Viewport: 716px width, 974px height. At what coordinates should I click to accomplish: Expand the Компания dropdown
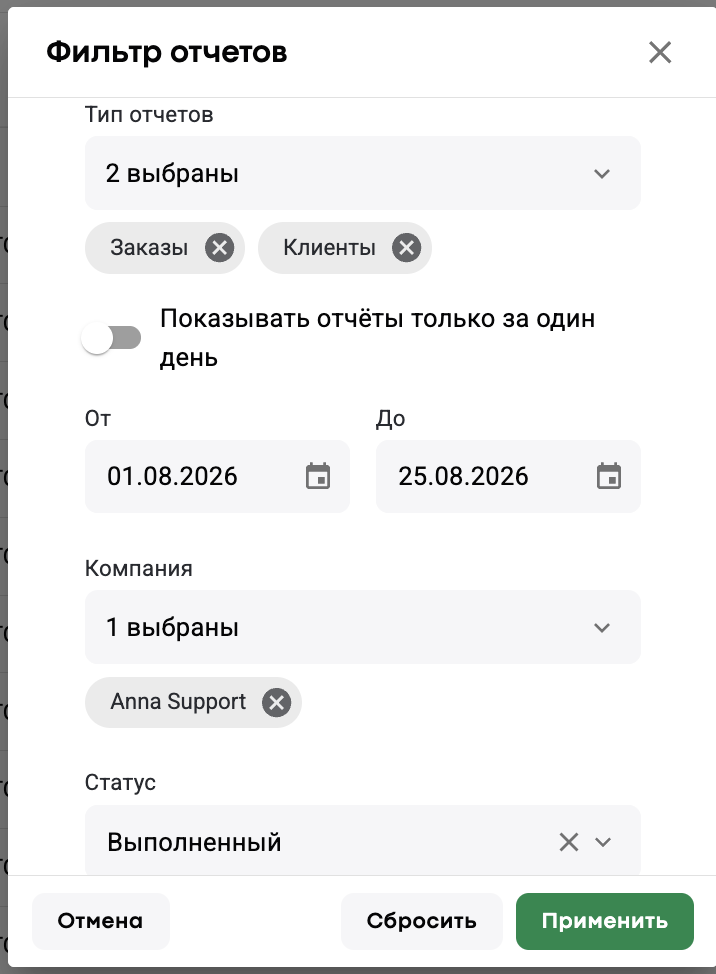[363, 627]
